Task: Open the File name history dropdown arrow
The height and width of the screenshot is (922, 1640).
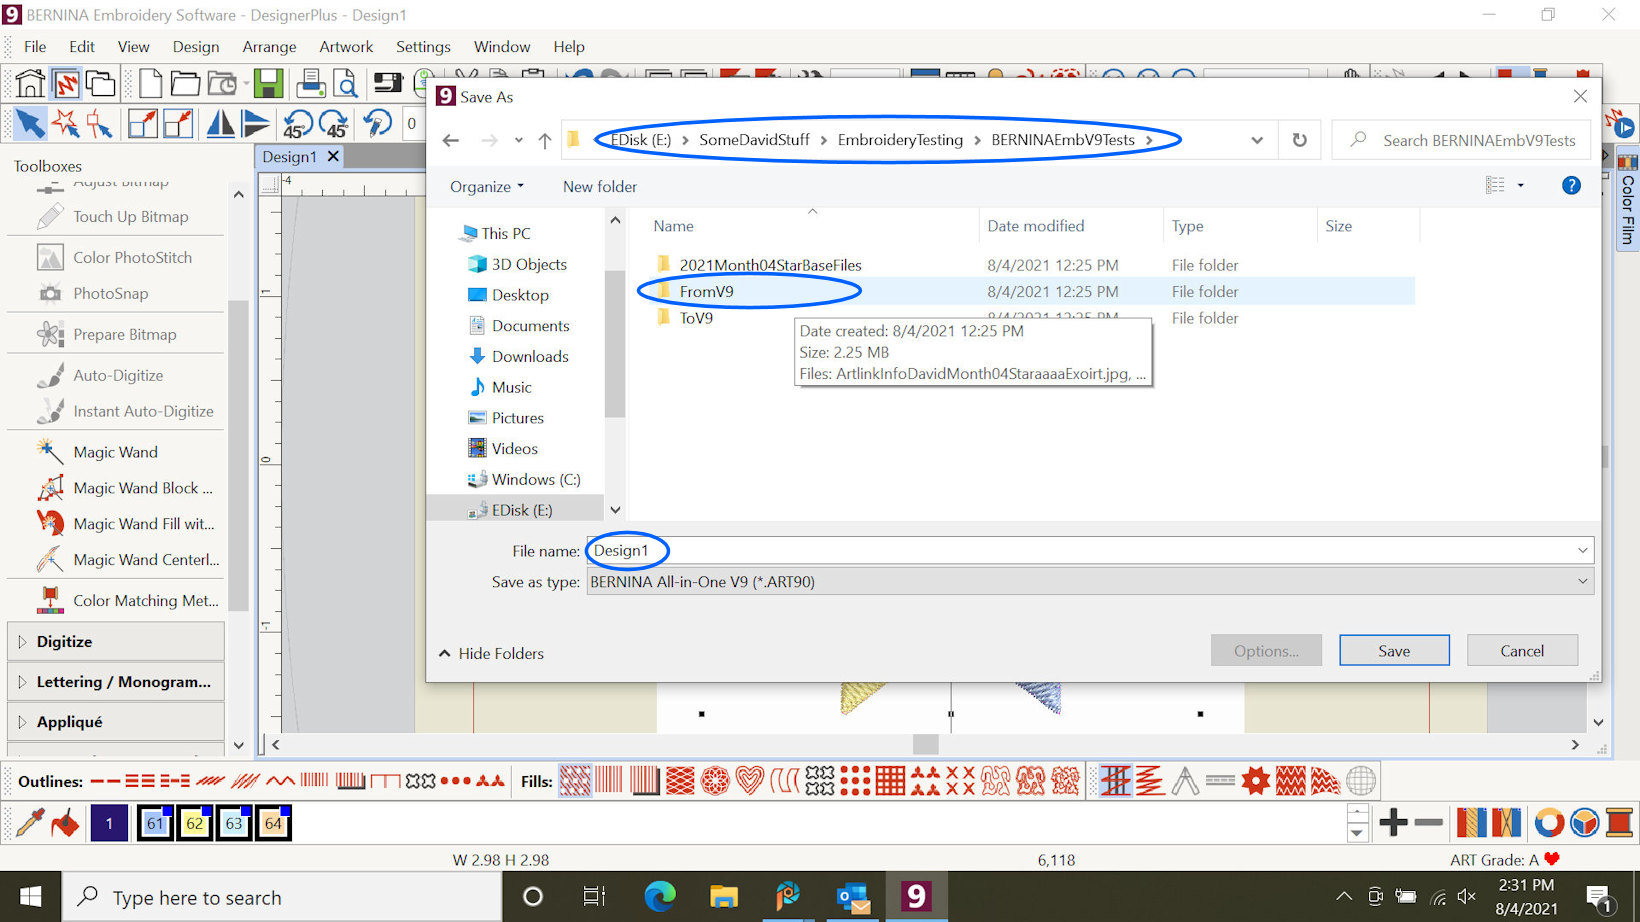Action: tap(1583, 550)
